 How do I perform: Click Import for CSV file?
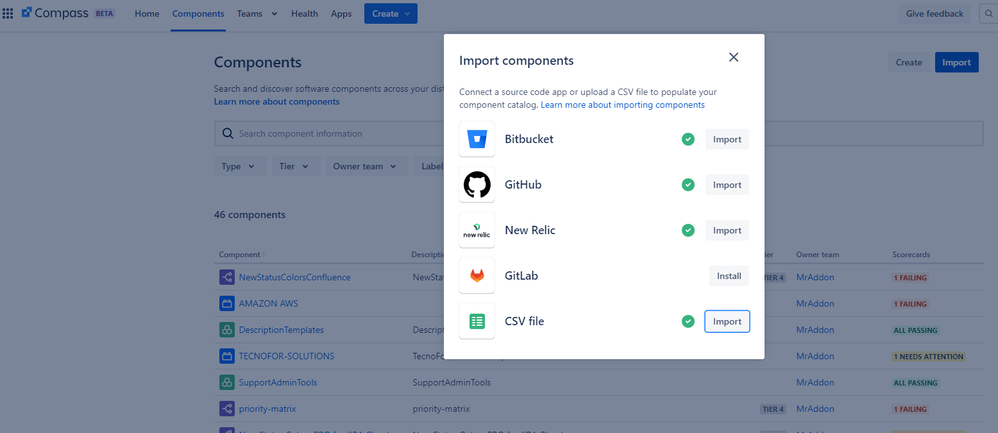coord(727,322)
